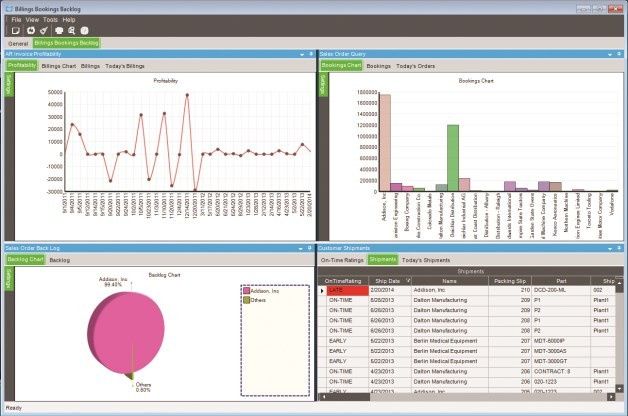Click the search magnifier toolbar icon
Viewport: 628px width, 416px height.
pos(72,30)
